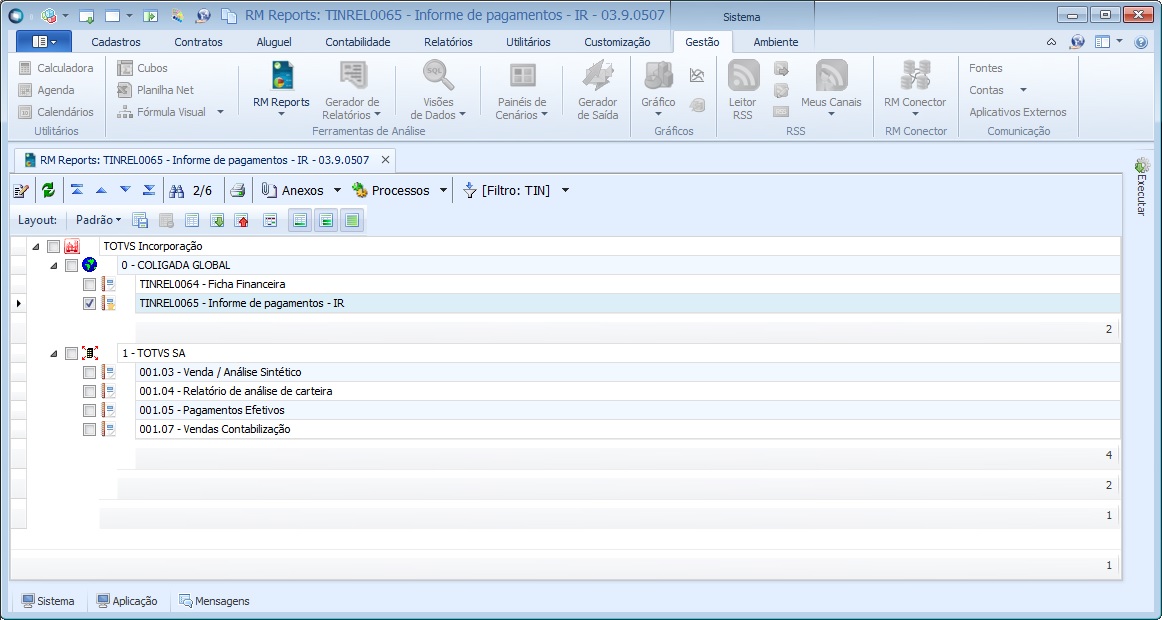Close the RM Reports document tab
This screenshot has width=1162, height=620.
pos(385,159)
